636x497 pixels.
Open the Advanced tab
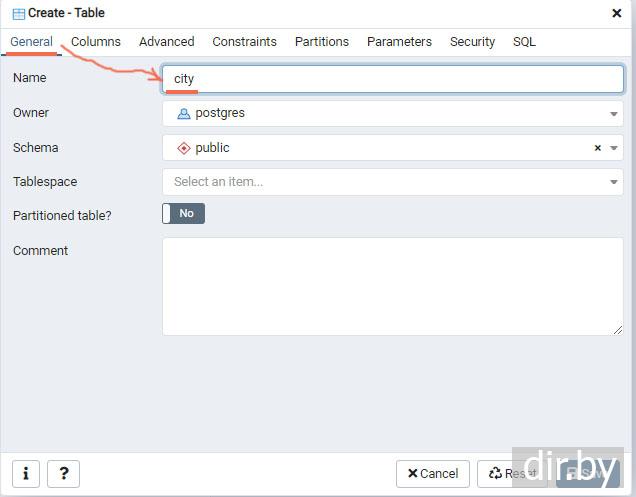click(167, 42)
